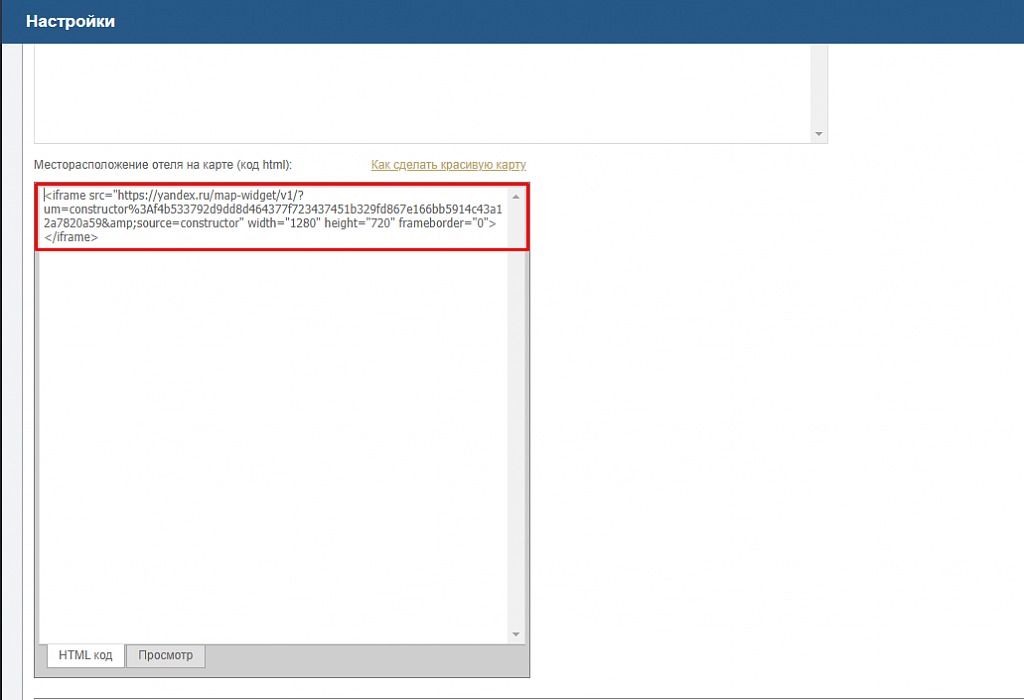Click inside the iframe code text area
The height and width of the screenshot is (700, 1024).
273,415
